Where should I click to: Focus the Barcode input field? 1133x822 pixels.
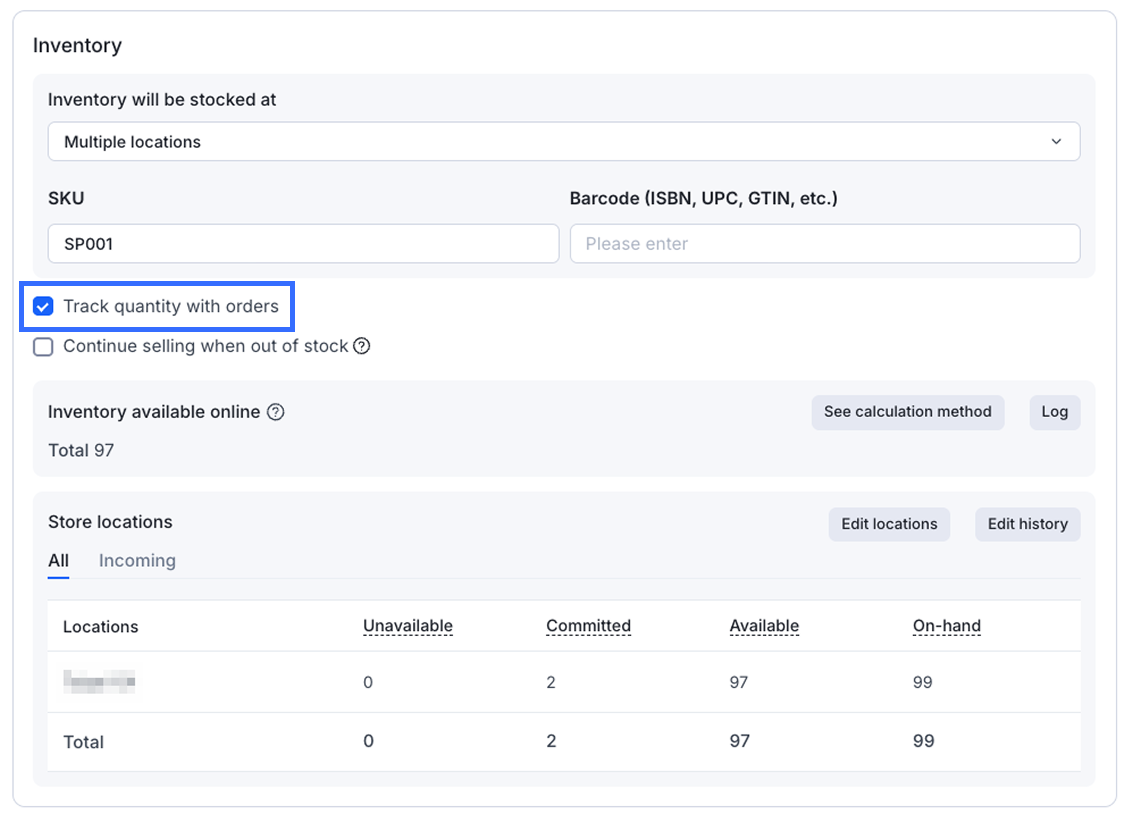click(x=824, y=244)
